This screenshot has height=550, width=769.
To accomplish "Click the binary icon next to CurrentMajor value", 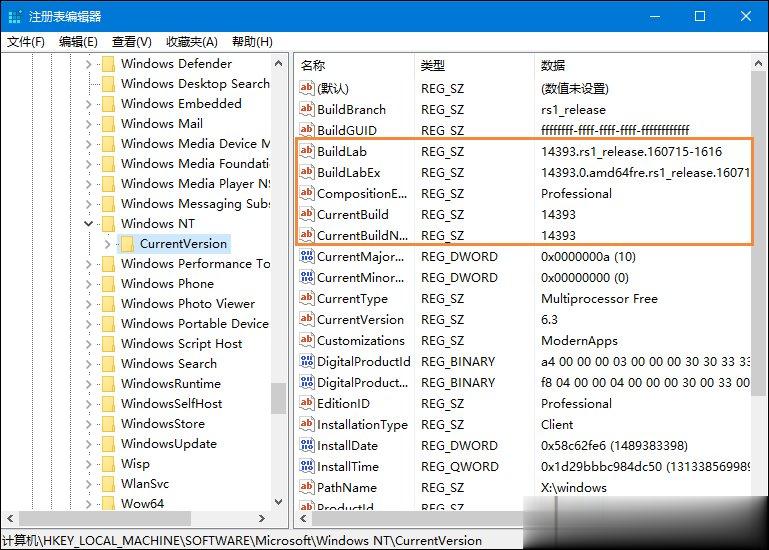I will [x=307, y=256].
